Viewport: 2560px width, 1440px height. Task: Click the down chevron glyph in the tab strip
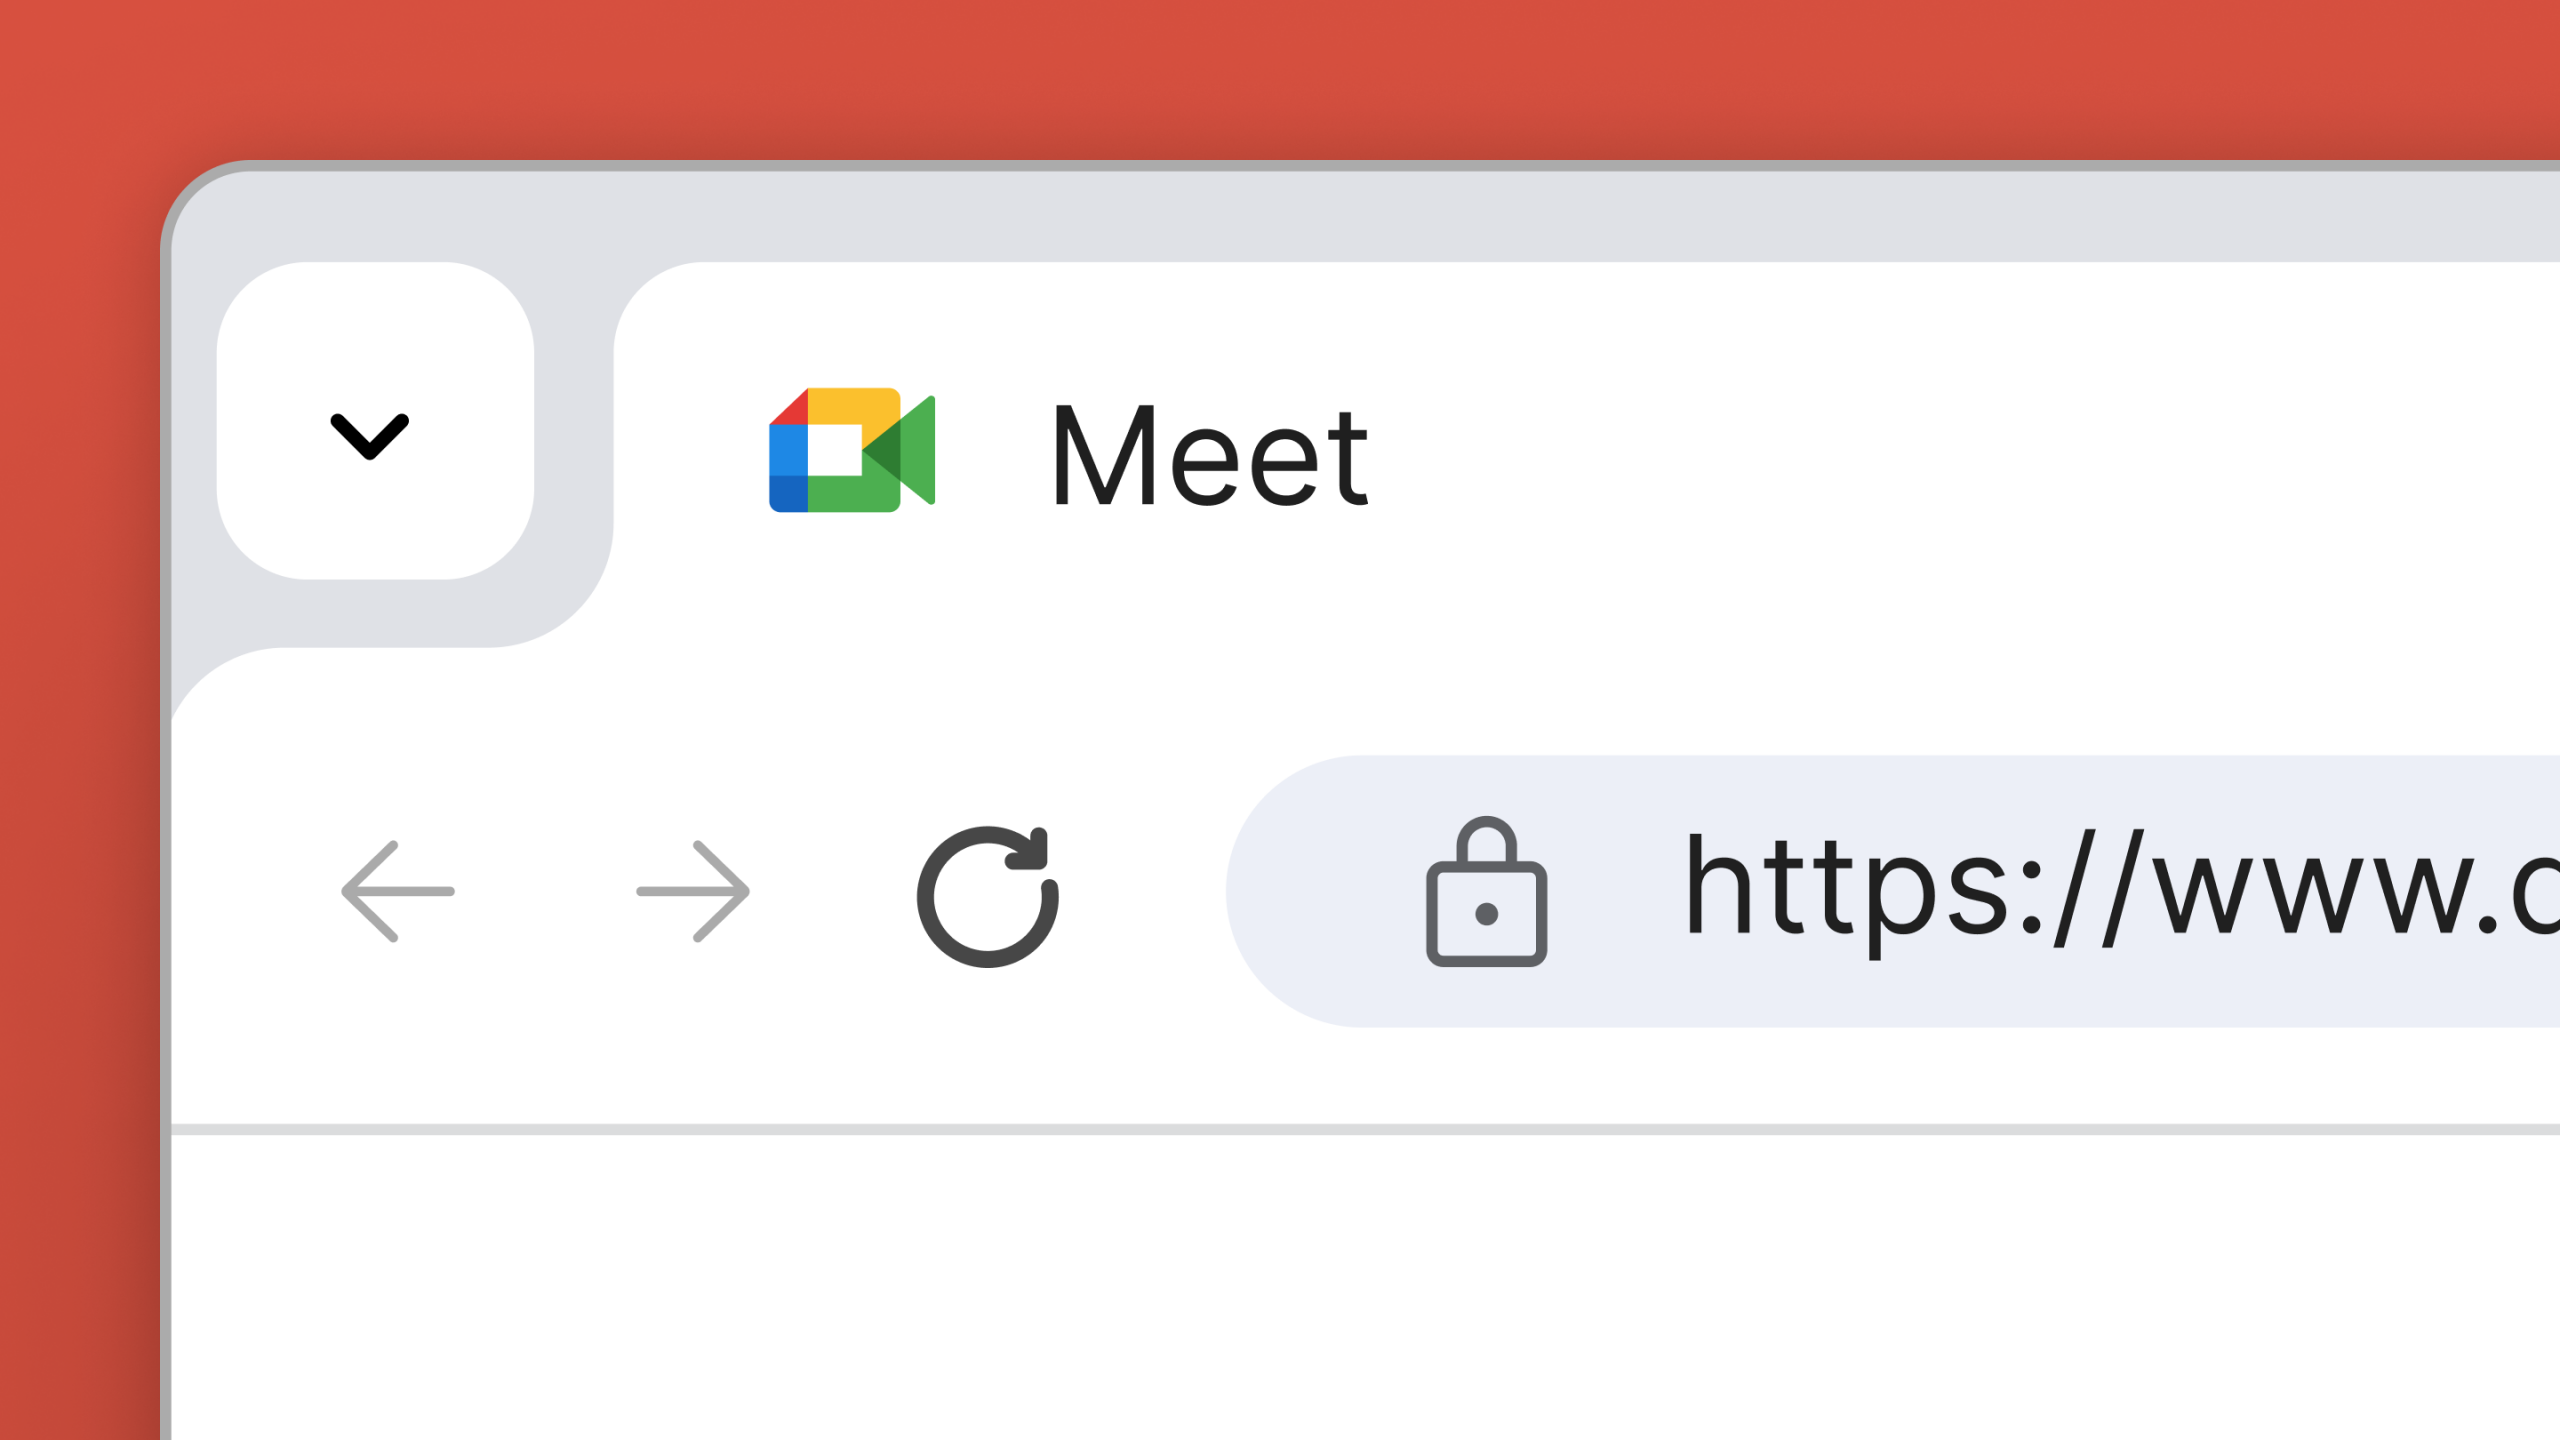pos(370,436)
